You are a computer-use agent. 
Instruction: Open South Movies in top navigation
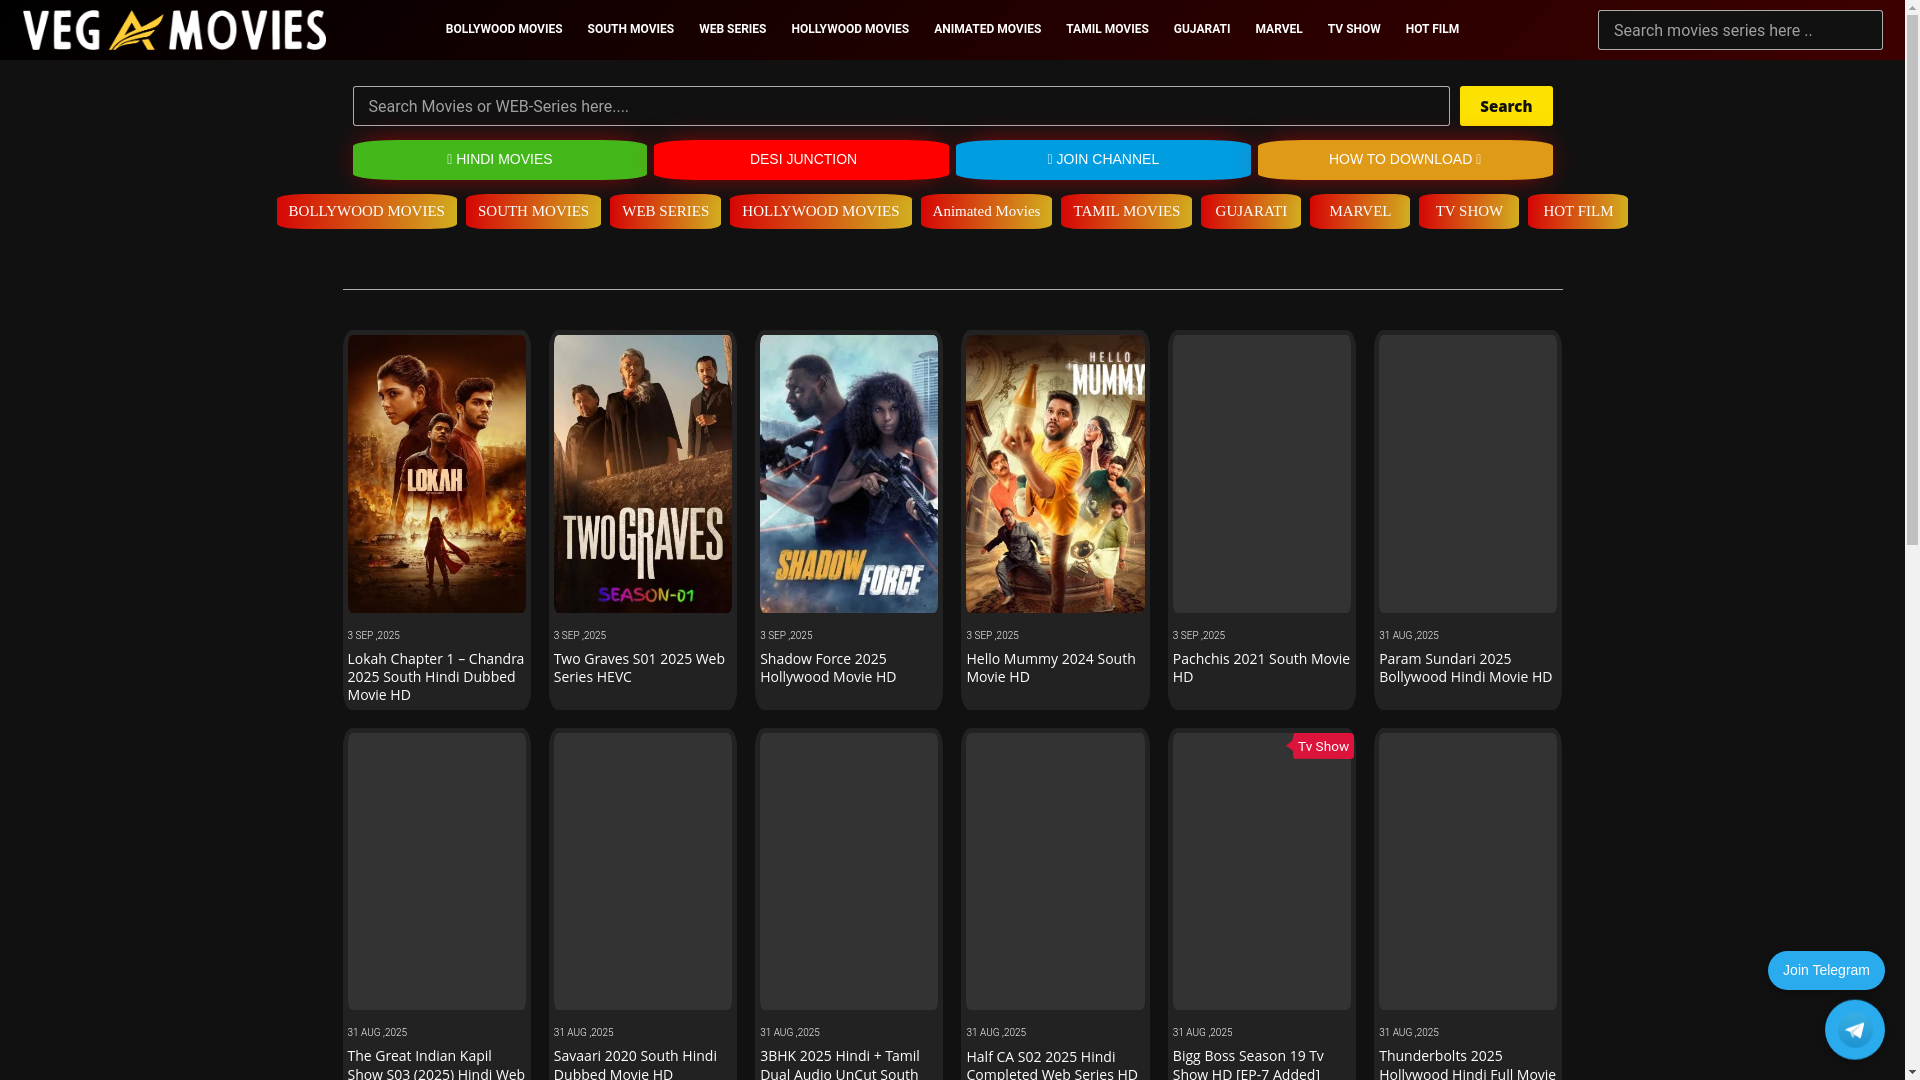(x=630, y=29)
